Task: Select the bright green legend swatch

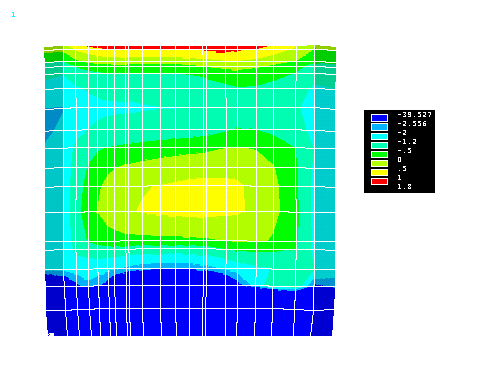Action: click(x=379, y=154)
